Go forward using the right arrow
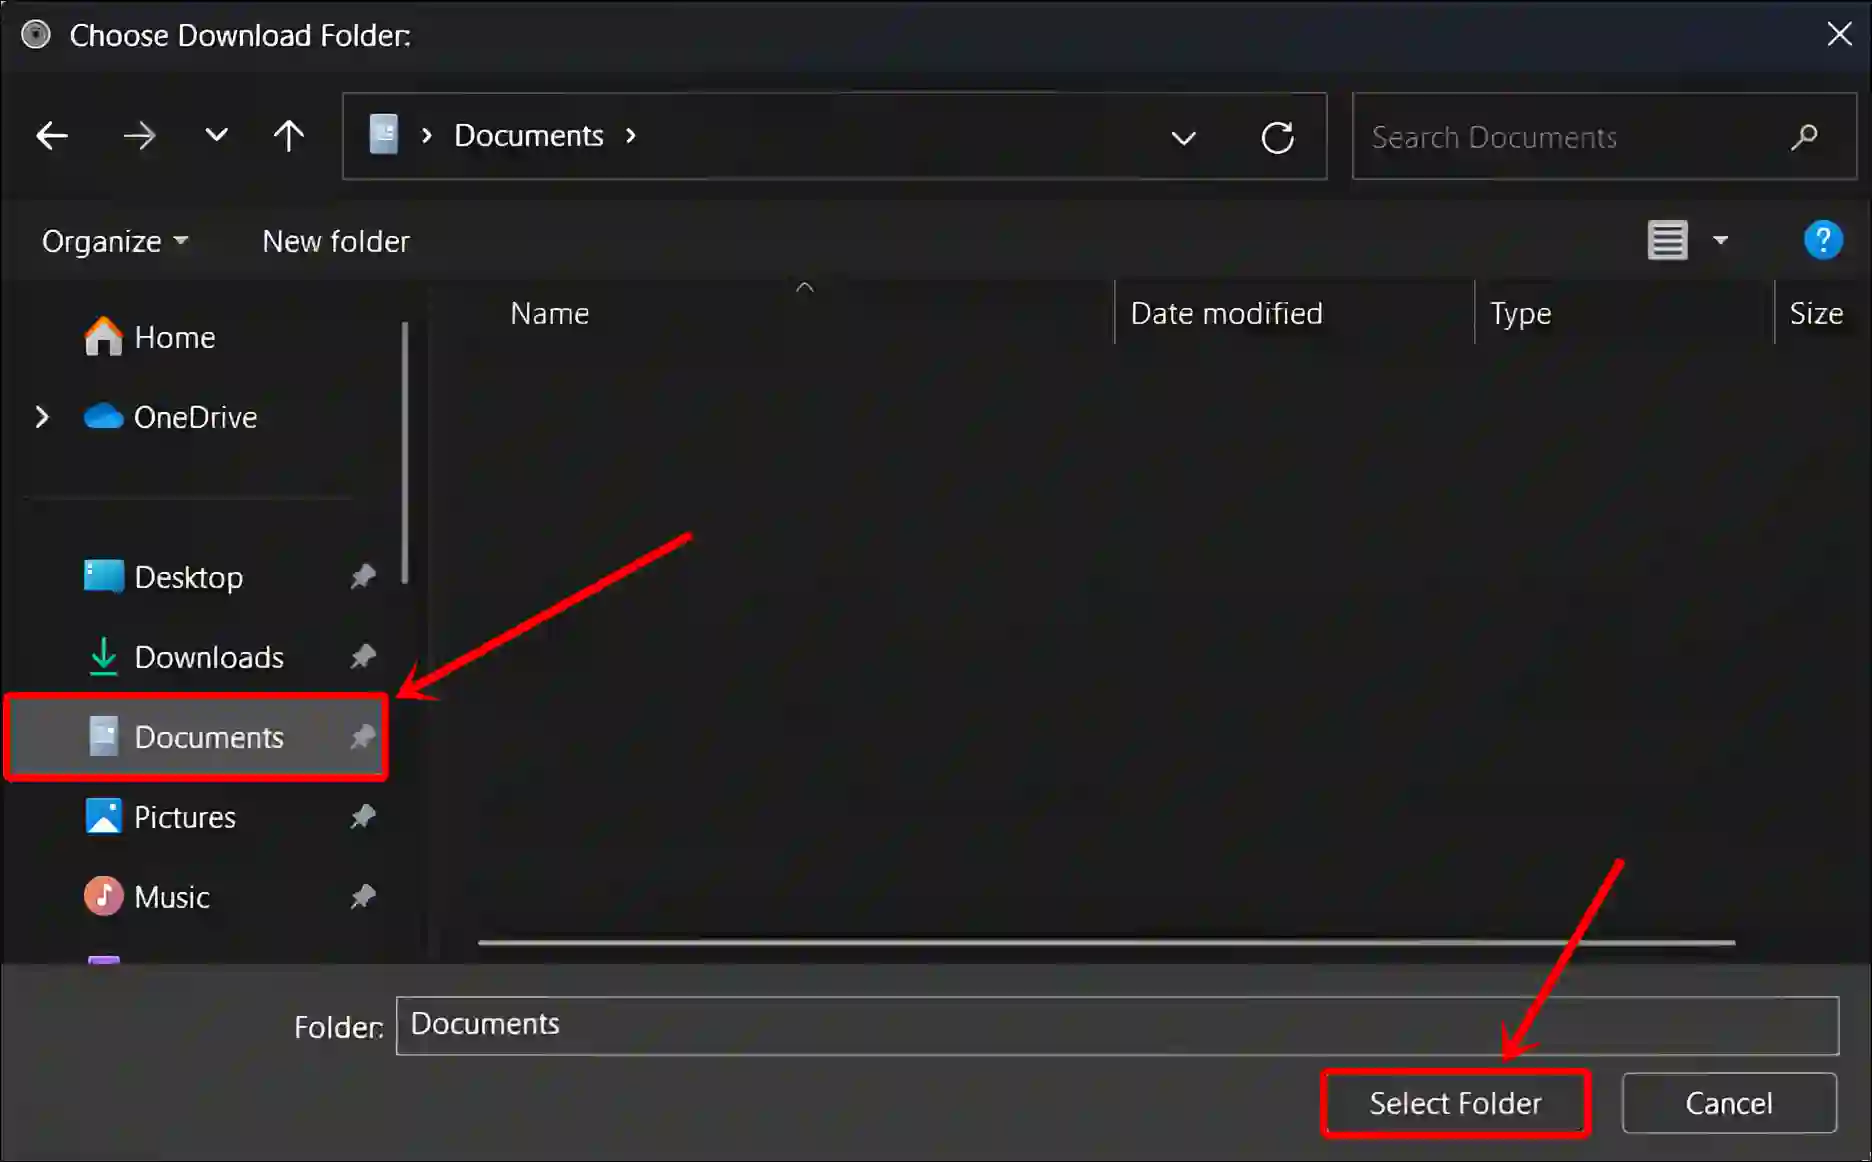Viewport: 1872px width, 1162px height. (139, 136)
